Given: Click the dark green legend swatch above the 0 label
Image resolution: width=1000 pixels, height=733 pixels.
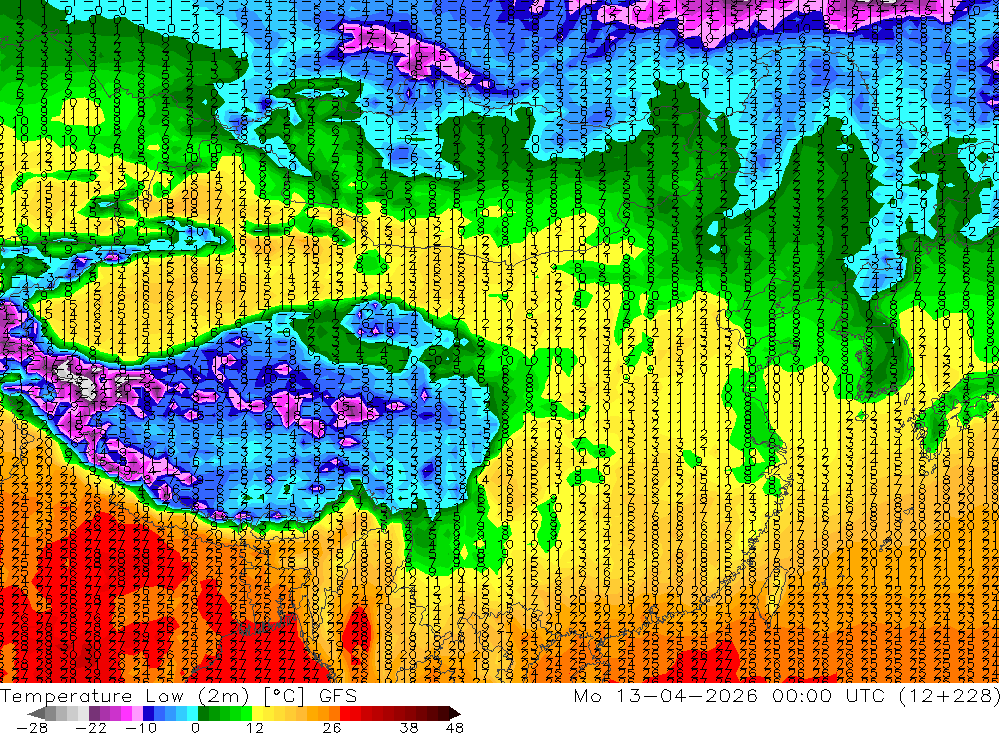Looking at the screenshot, I should click(x=203, y=713).
